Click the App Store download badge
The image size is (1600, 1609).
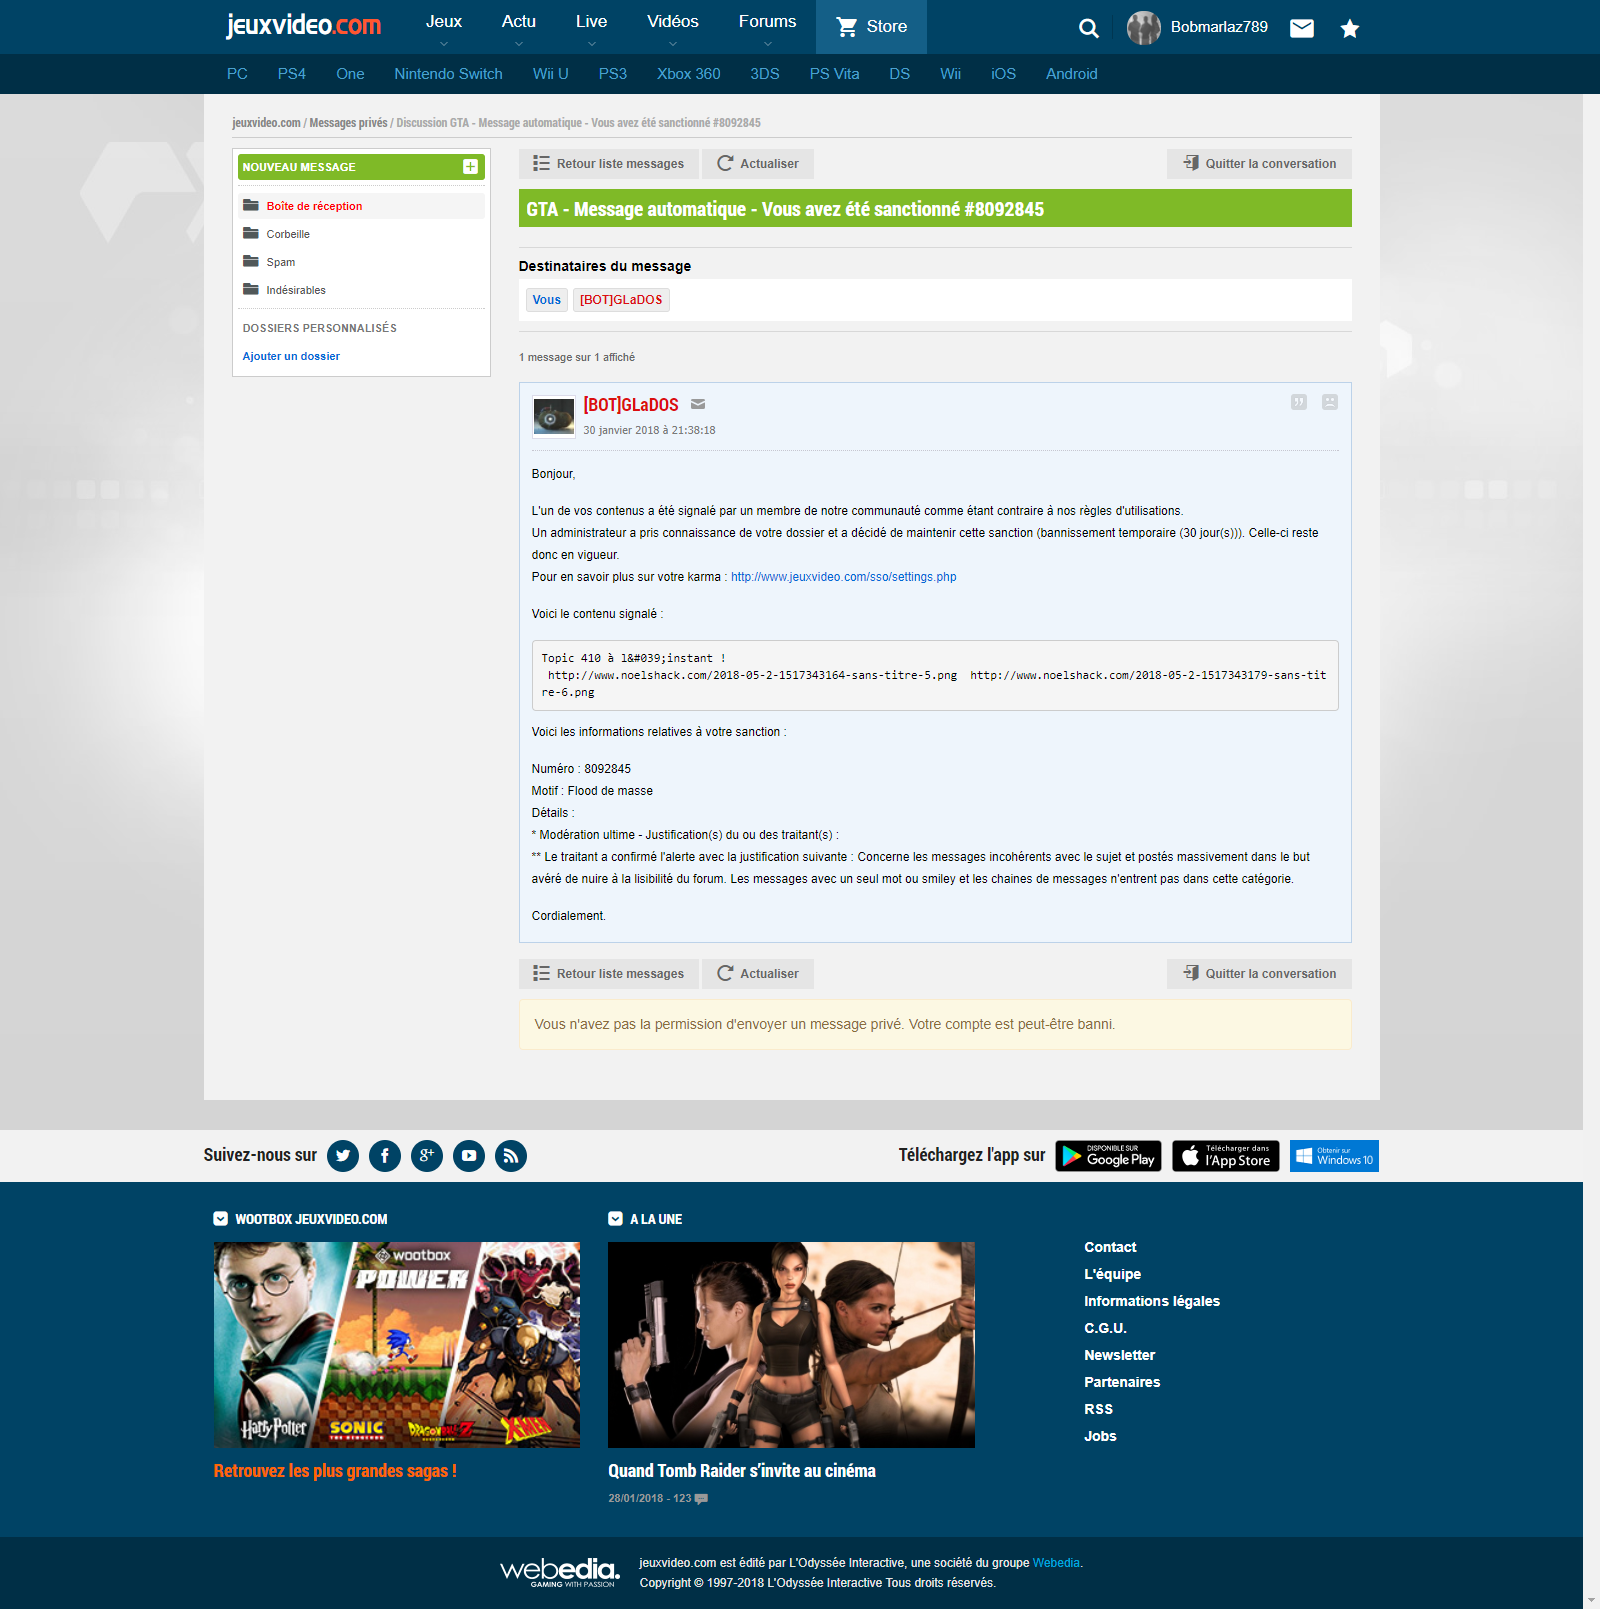point(1226,1156)
